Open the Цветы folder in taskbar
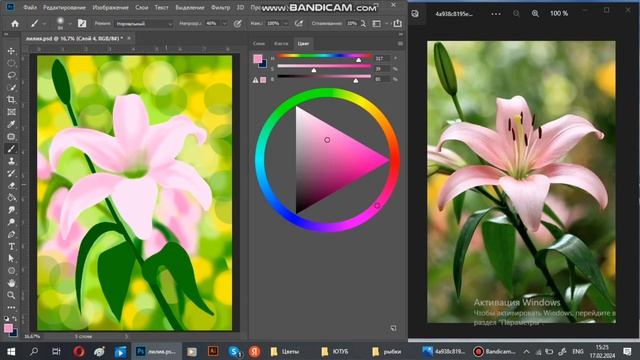This screenshot has height=360, width=640. point(286,351)
